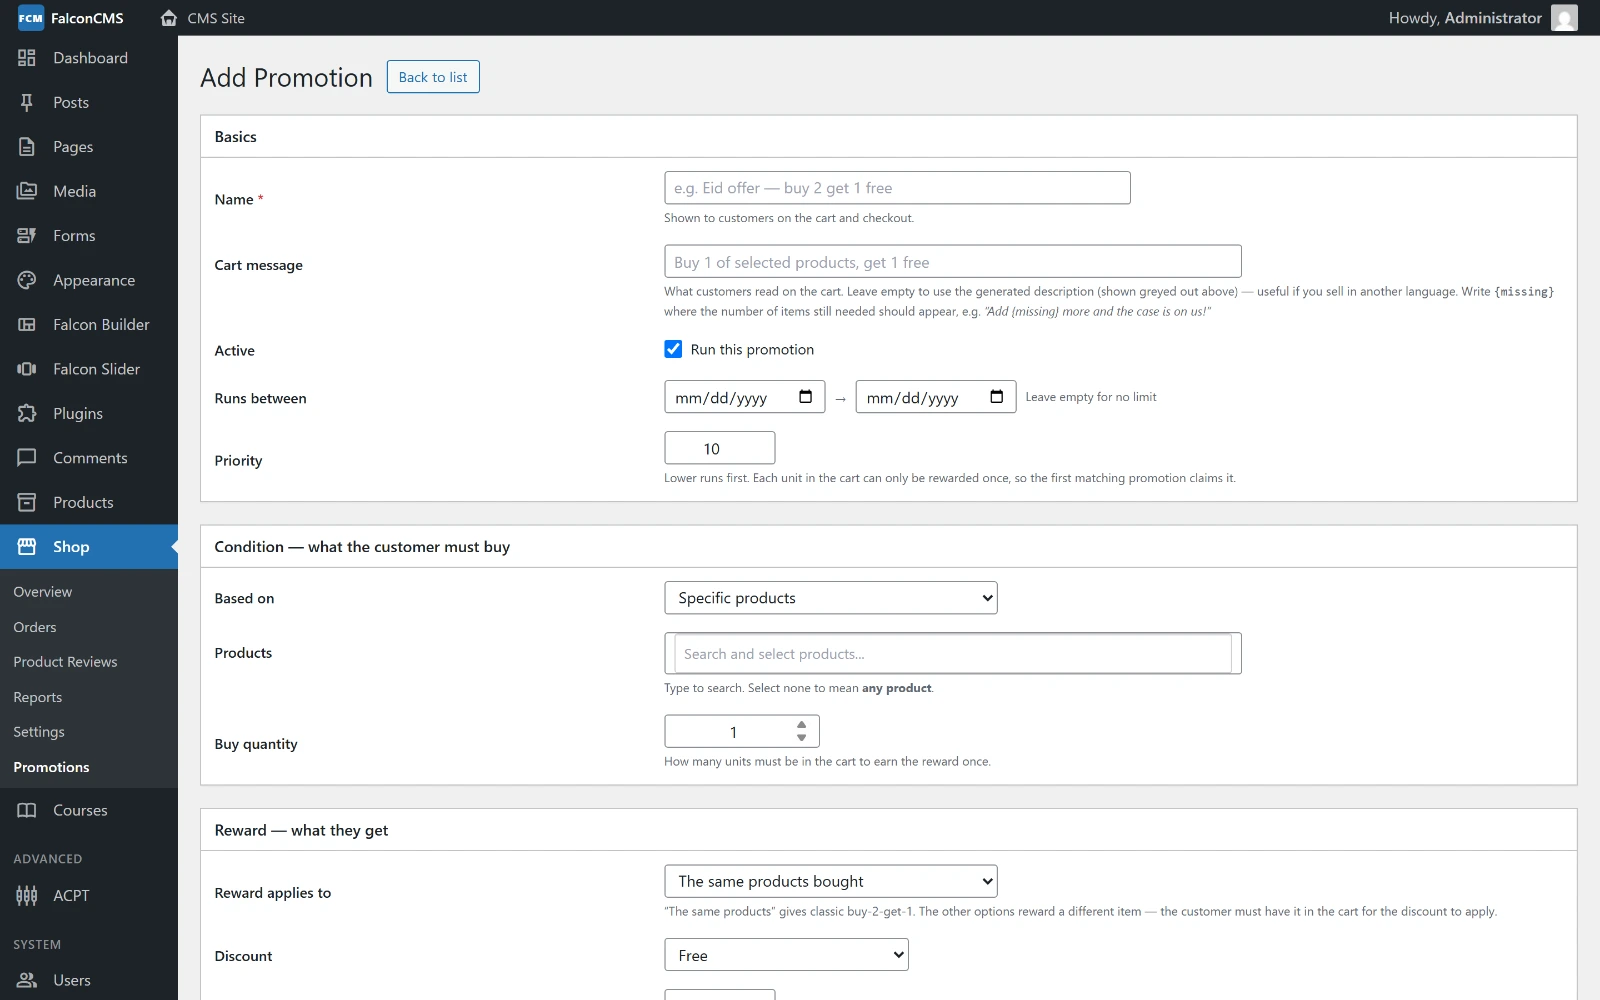Open the Discount dropdown
Image resolution: width=1600 pixels, height=1000 pixels.
click(786, 955)
